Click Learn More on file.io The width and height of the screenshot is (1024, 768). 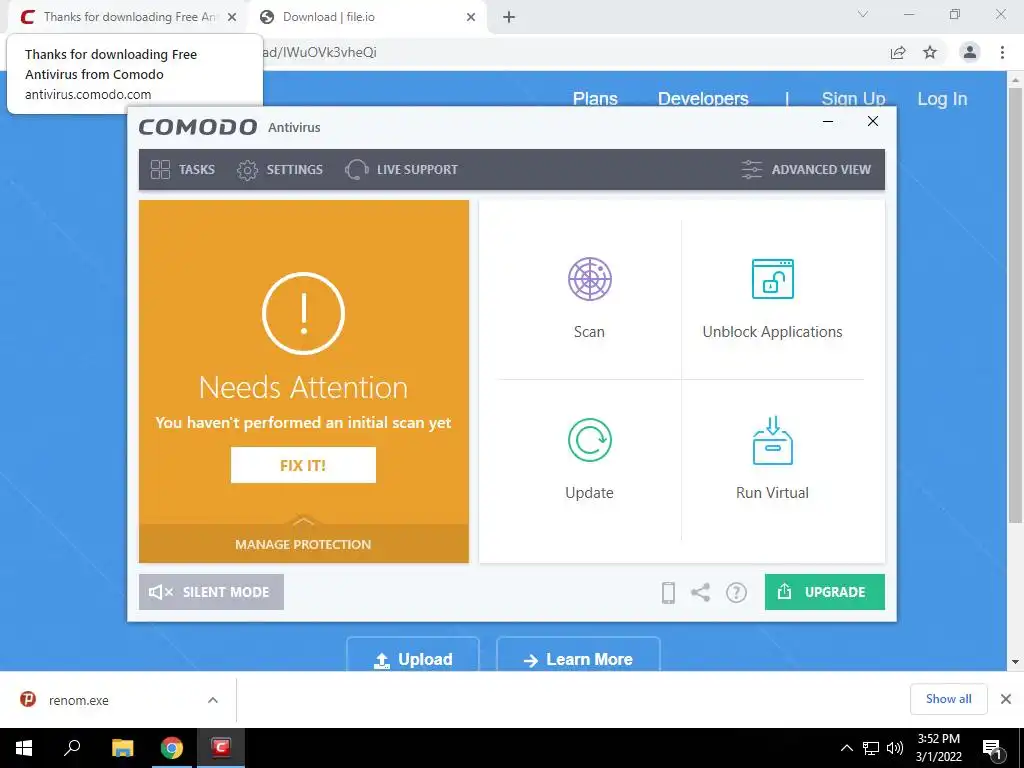578,656
